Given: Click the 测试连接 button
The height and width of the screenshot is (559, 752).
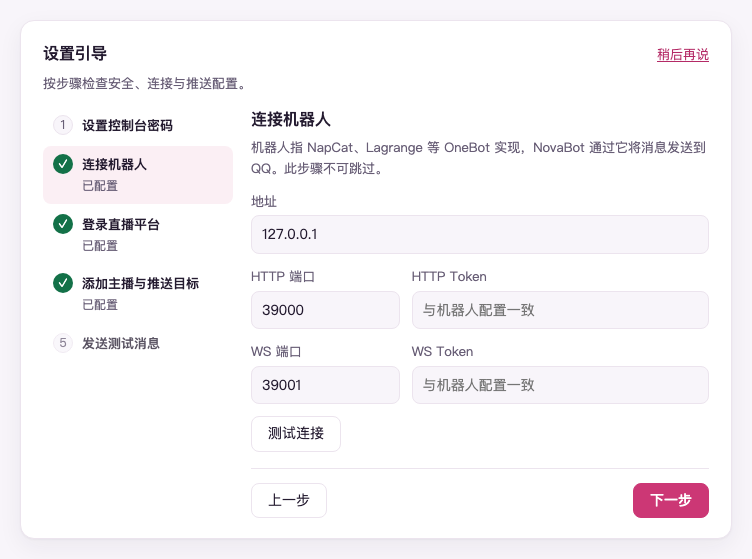Looking at the screenshot, I should (x=296, y=433).
